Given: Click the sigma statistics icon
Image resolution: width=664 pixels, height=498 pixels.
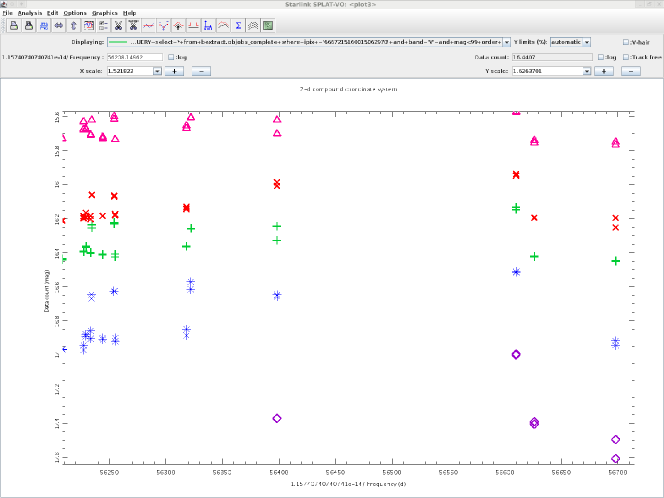Looking at the screenshot, I should [238, 25].
